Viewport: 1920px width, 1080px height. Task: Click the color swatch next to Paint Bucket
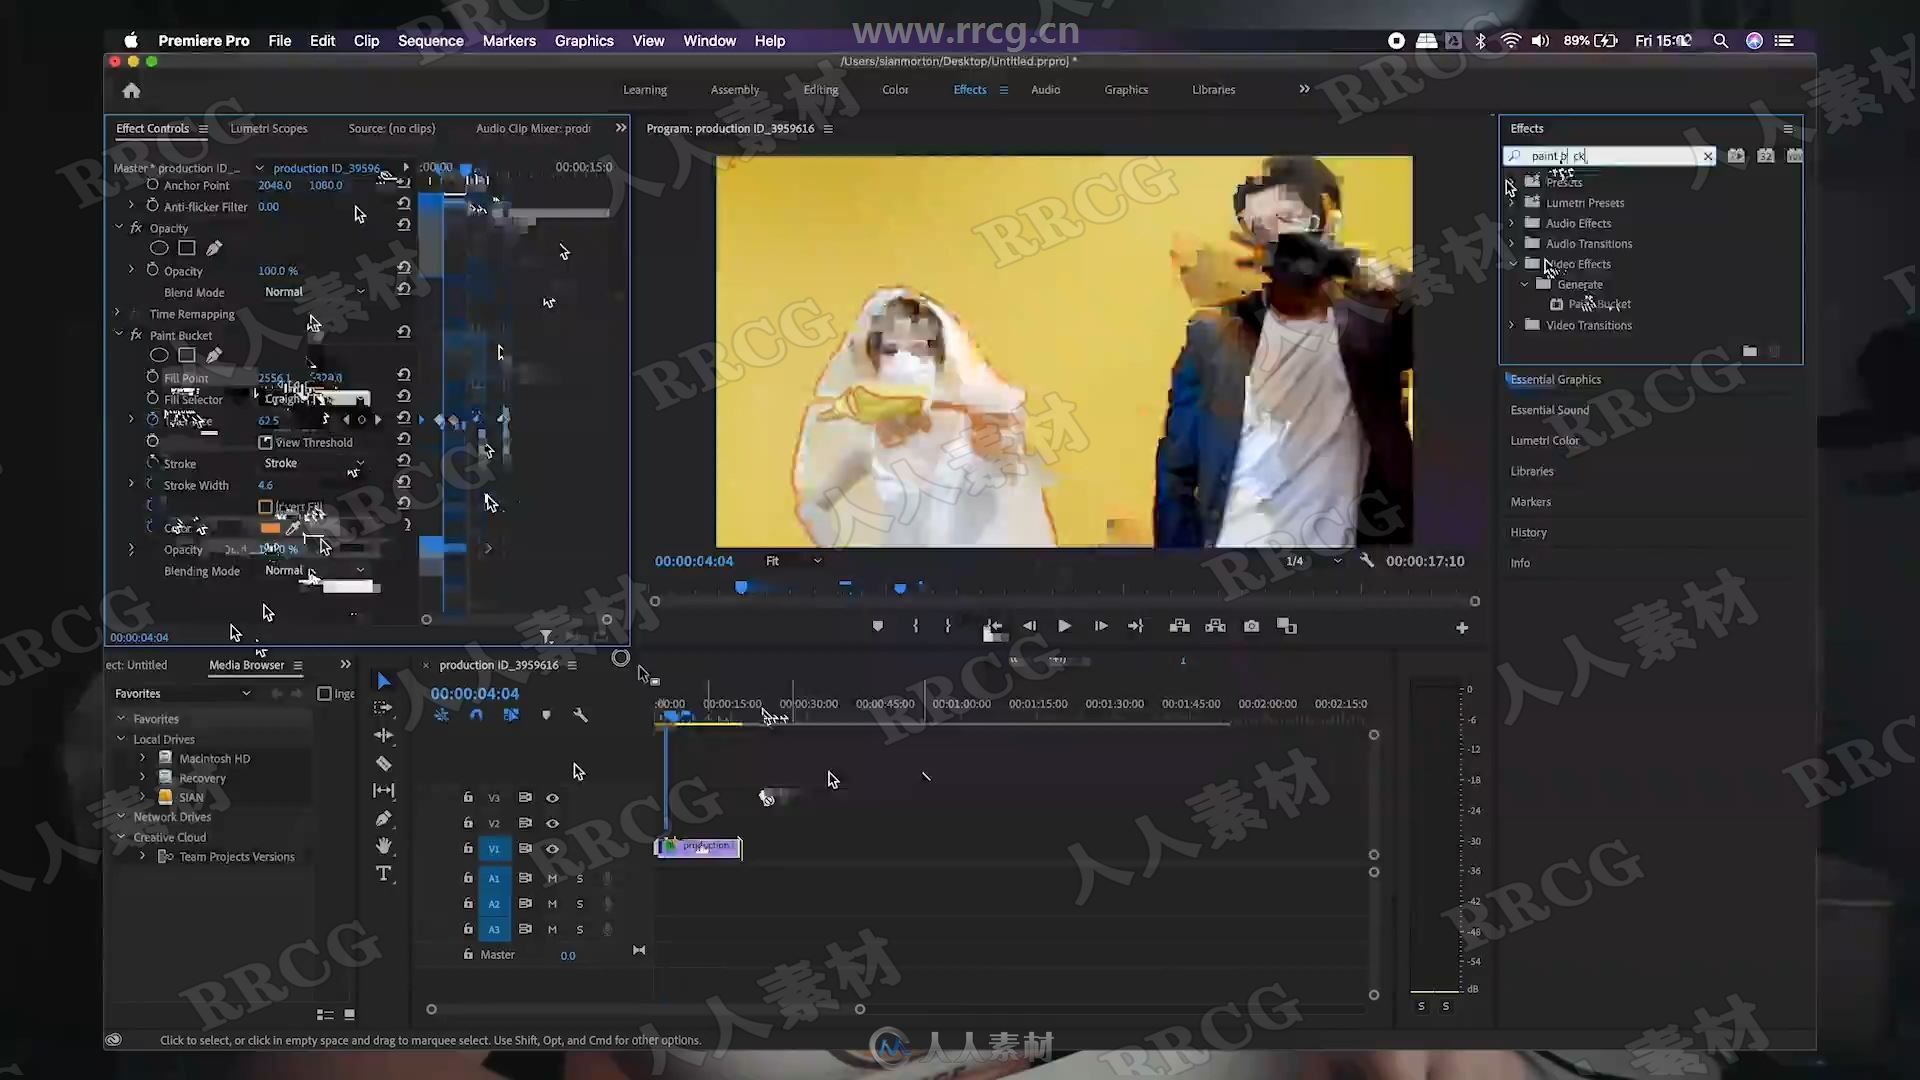click(x=270, y=526)
